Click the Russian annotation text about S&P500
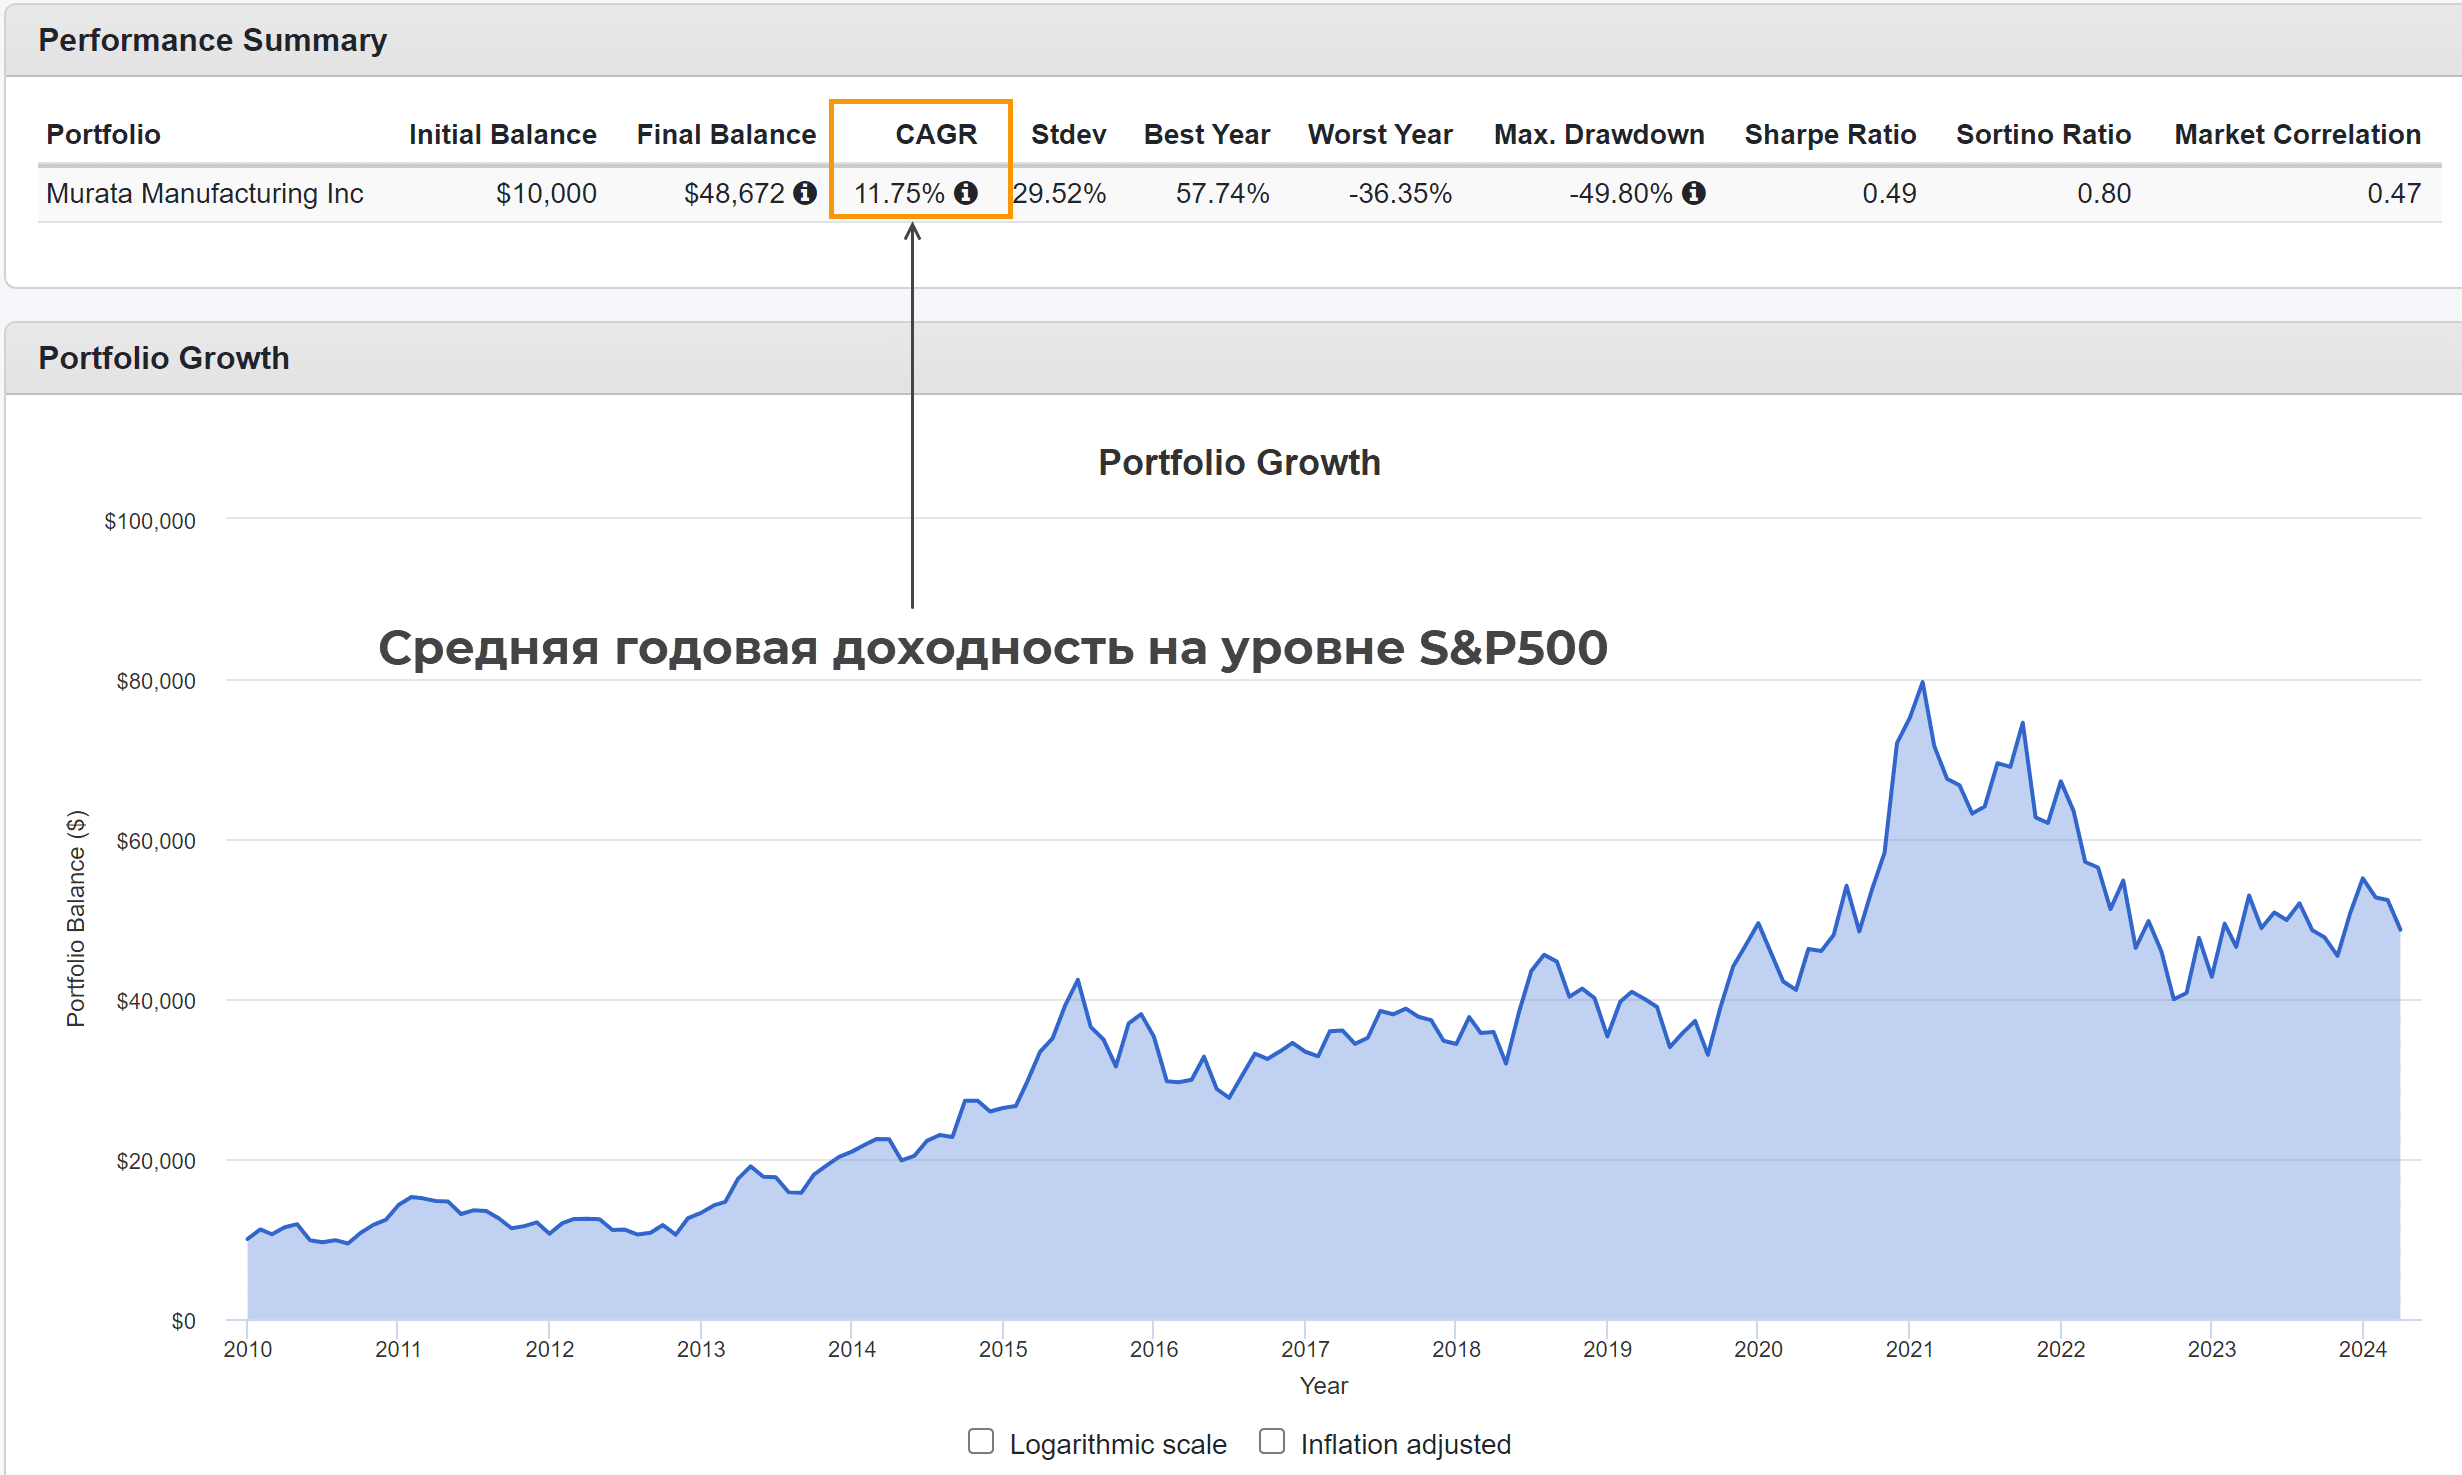 (x=992, y=648)
